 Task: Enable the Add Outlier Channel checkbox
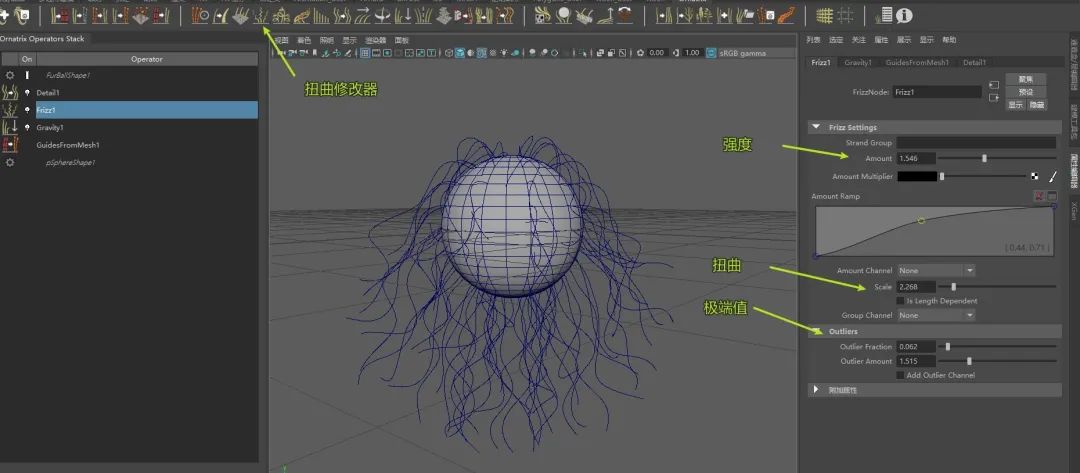[900, 375]
